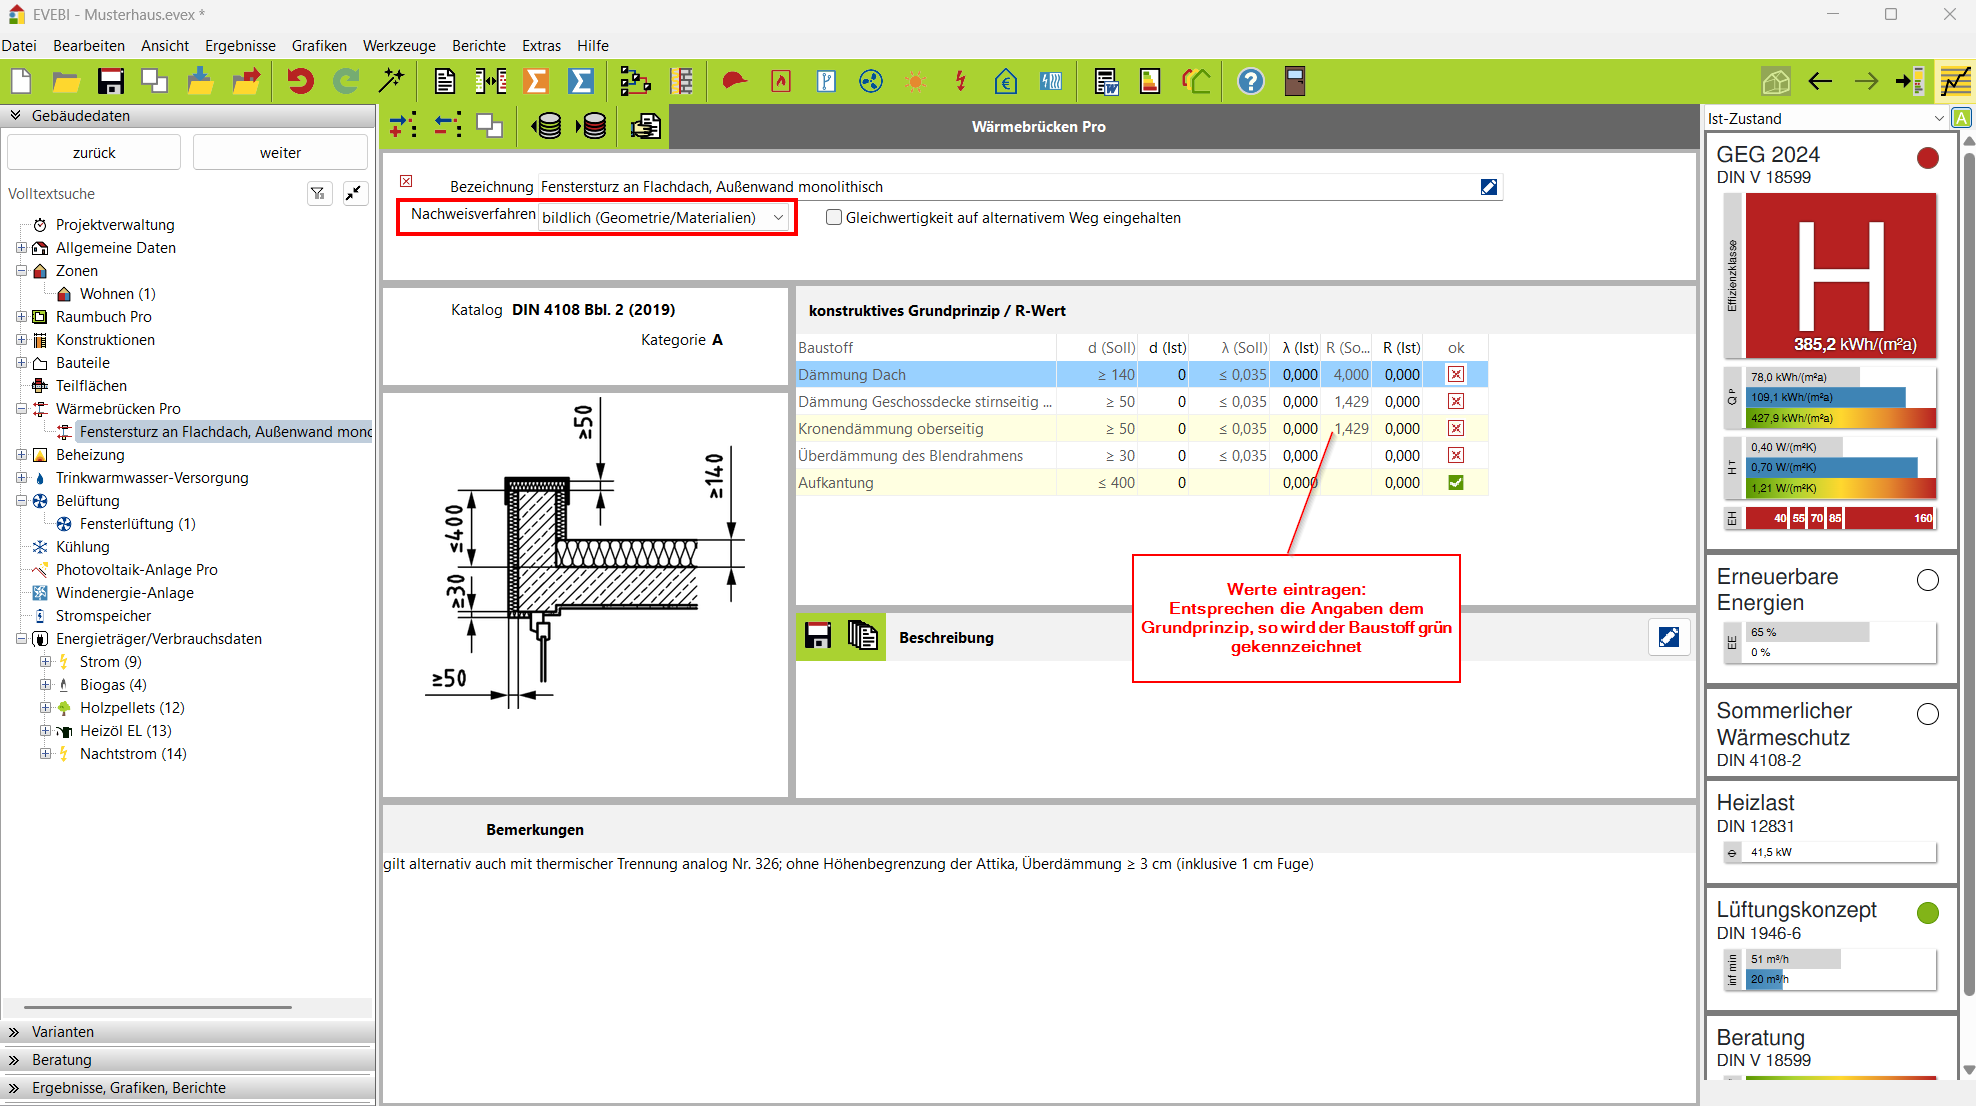Screen dimensions: 1976x1106
Task: Click add thermal bridge icon with plus
Action: (x=403, y=126)
